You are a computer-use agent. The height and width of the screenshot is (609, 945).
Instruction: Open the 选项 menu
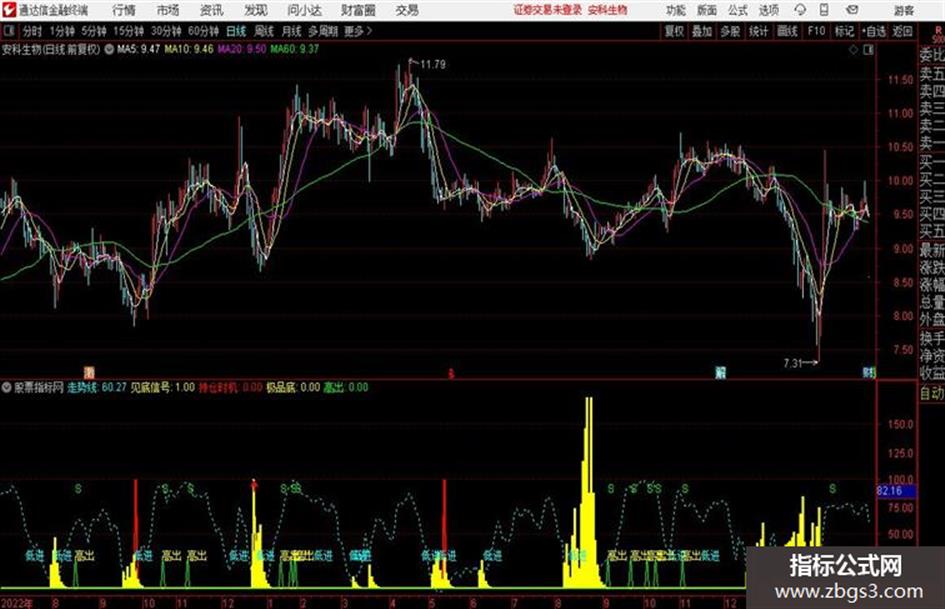(x=768, y=10)
